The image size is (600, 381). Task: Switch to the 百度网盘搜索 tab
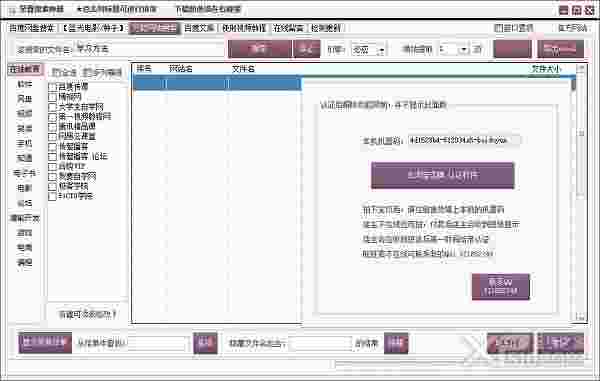pyautogui.click(x=33, y=28)
